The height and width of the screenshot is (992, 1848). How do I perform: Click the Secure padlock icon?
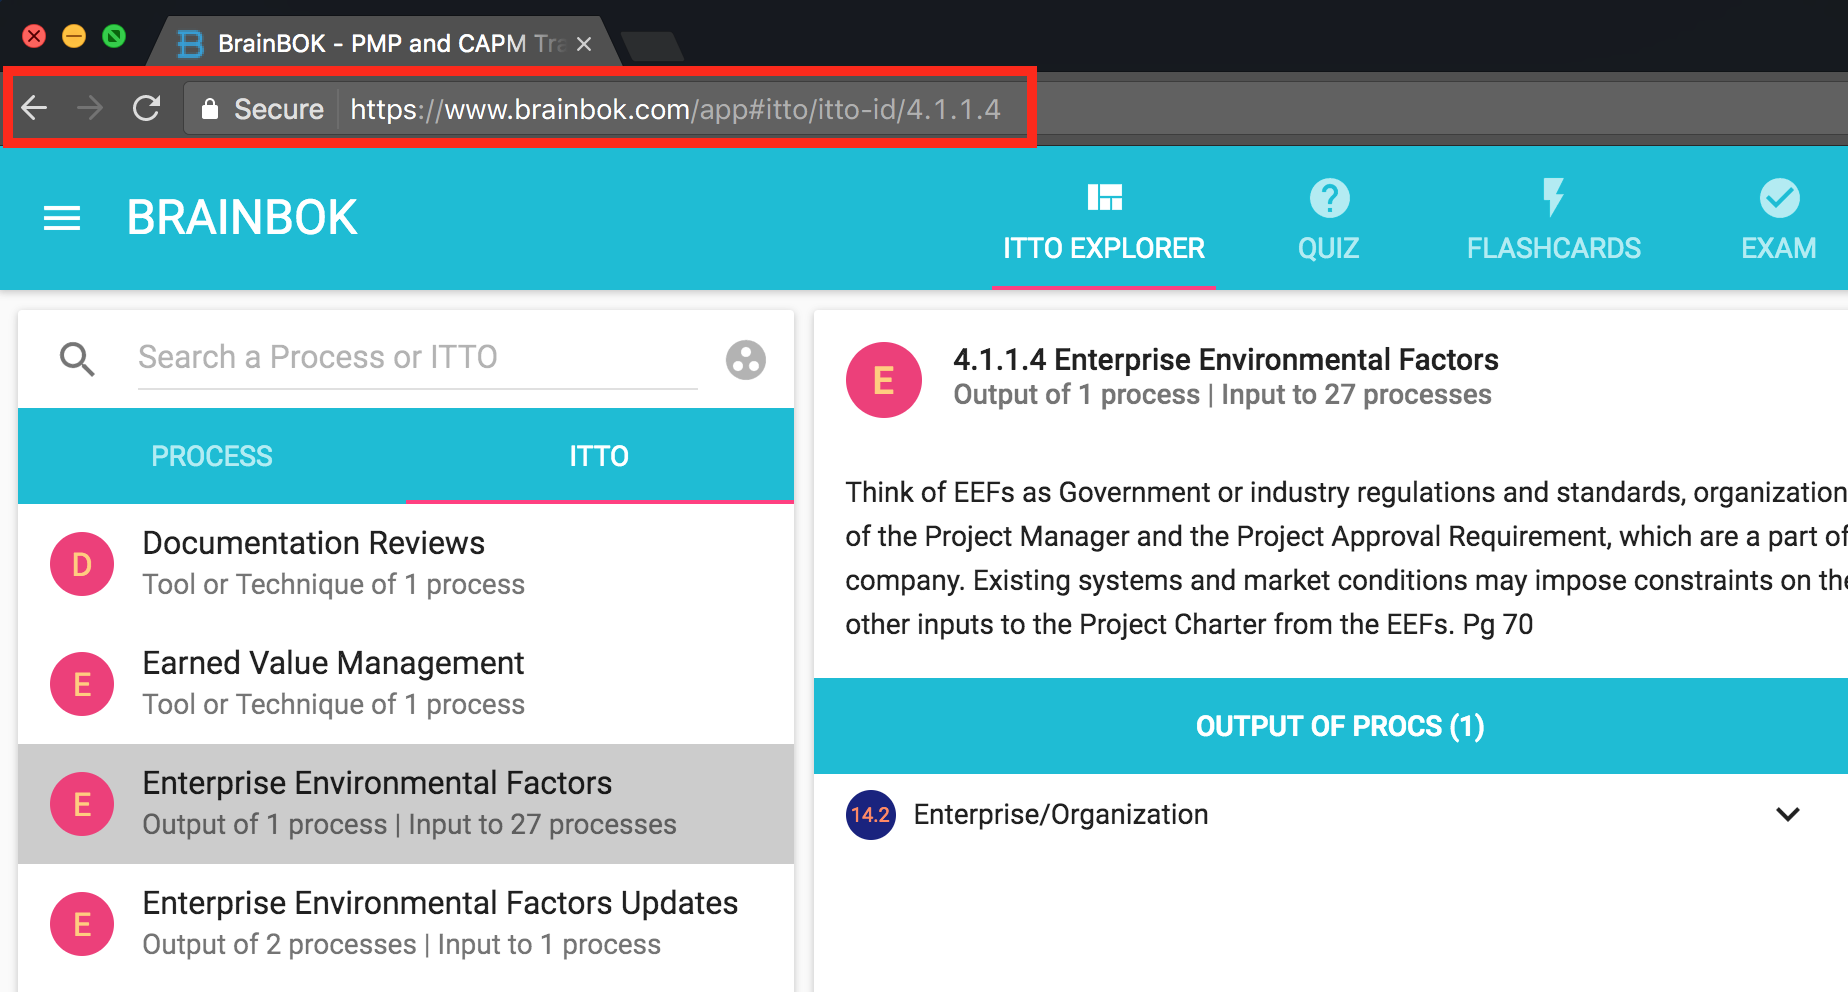[209, 109]
